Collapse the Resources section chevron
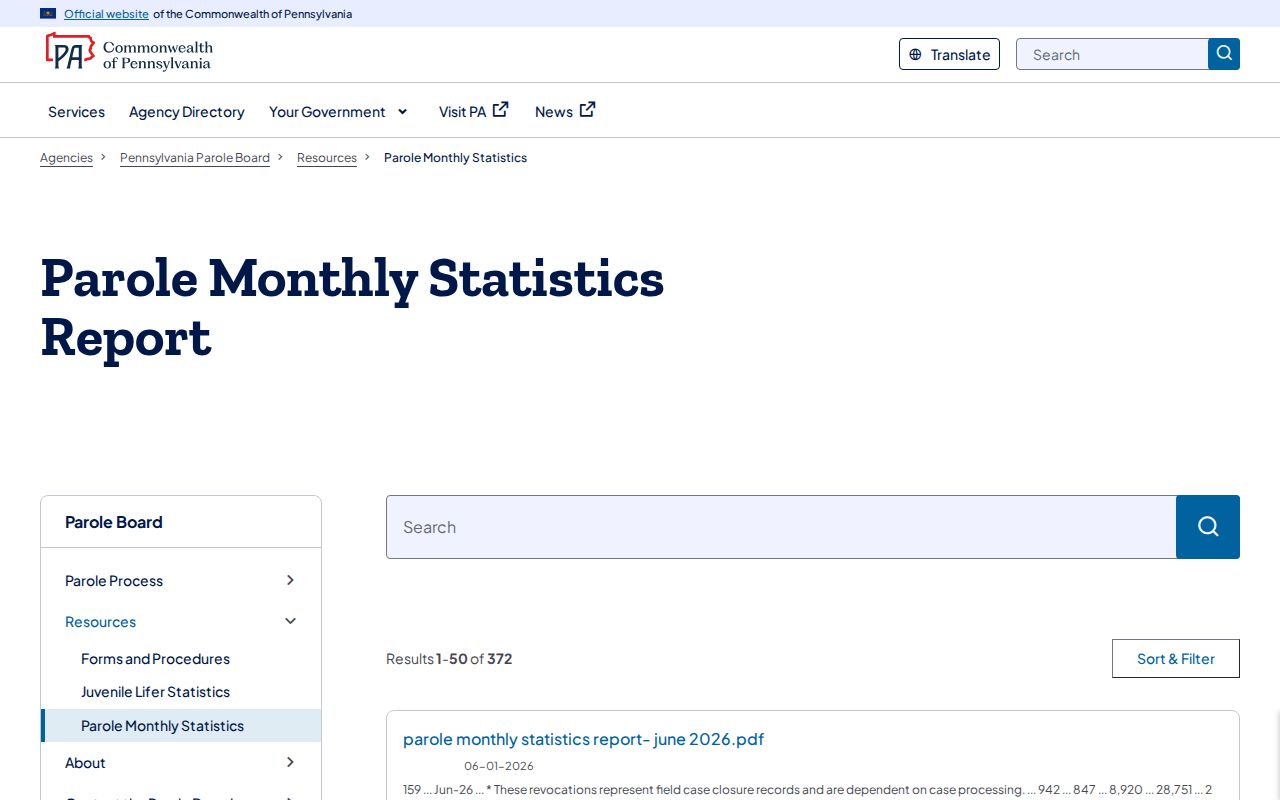 point(290,621)
